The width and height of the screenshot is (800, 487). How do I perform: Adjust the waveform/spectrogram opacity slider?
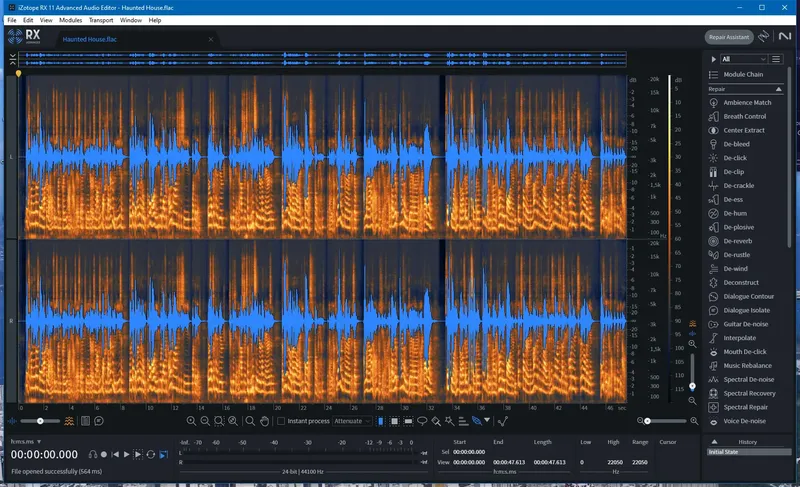pyautogui.click(x=40, y=421)
